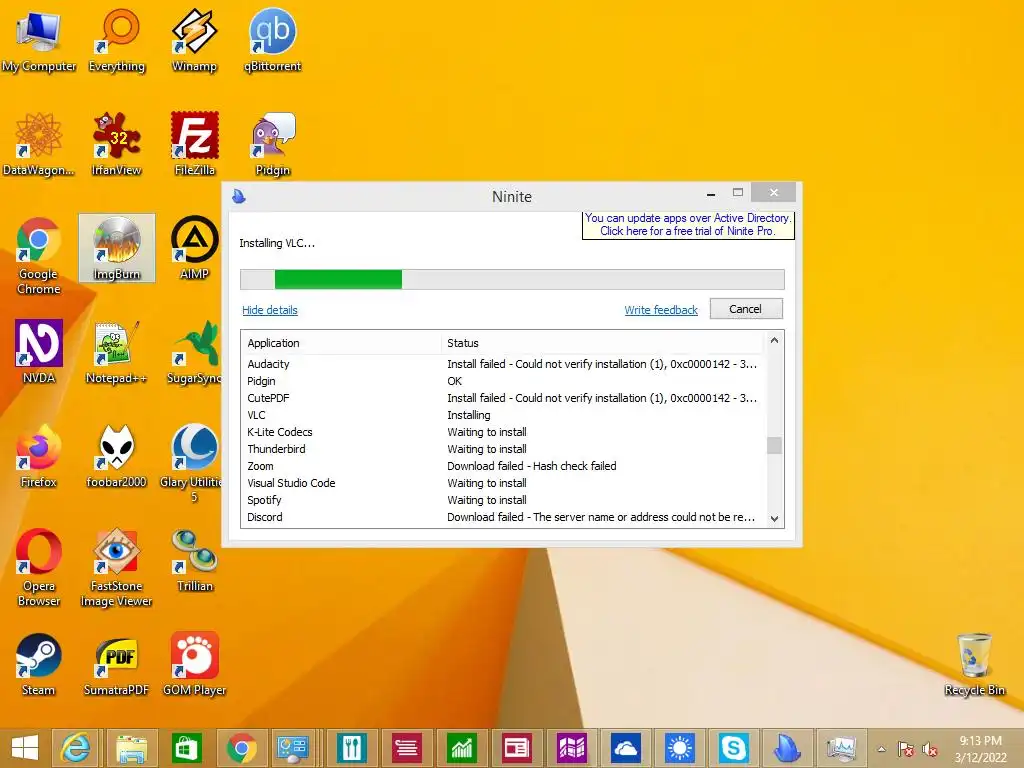1024x768 pixels.
Task: Select the Firefox desktop shortcut
Action: pos(39,456)
